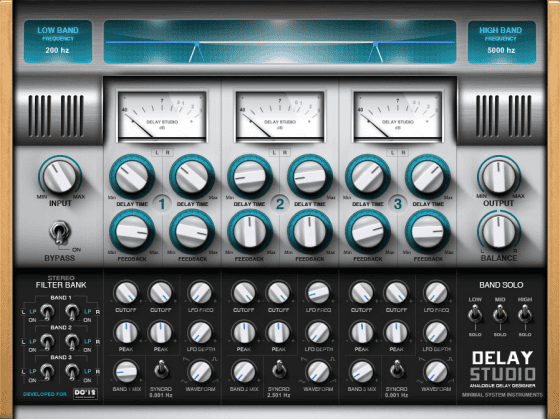Screen dimensions: 560x419
Task: Click the Minimal System Instruments text
Action: 502,395
